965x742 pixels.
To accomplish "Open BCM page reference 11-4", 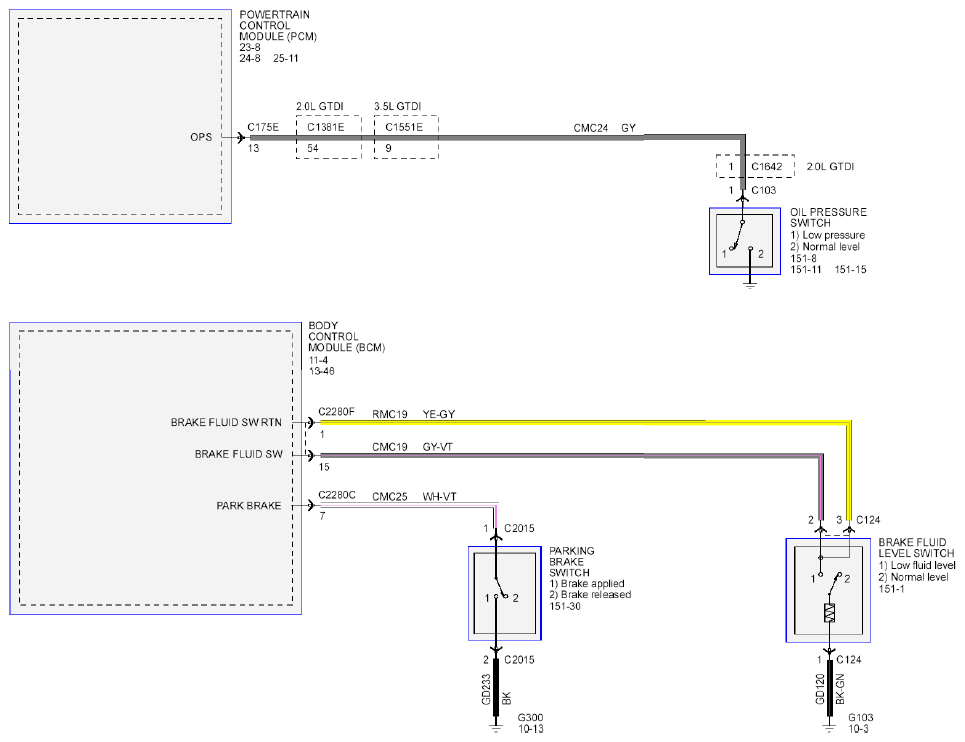I will pos(319,361).
